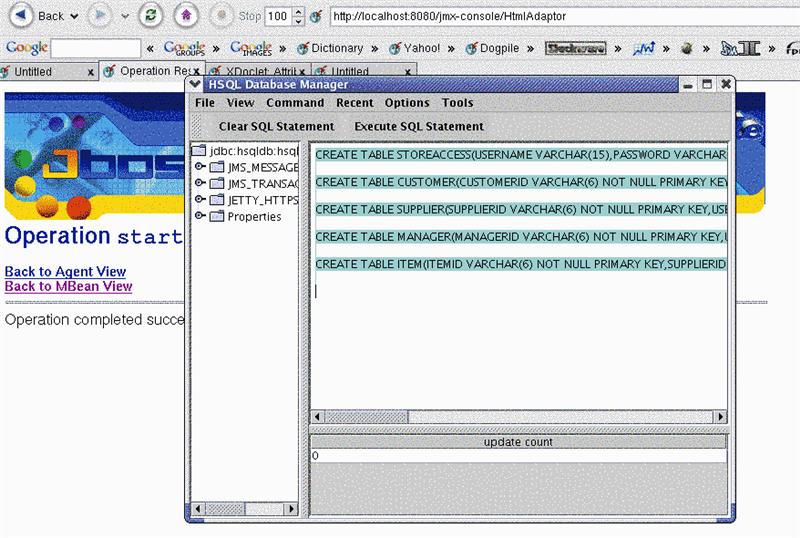Click the Dictionary bookmark icon
The height and width of the screenshot is (538, 800).
point(304,48)
